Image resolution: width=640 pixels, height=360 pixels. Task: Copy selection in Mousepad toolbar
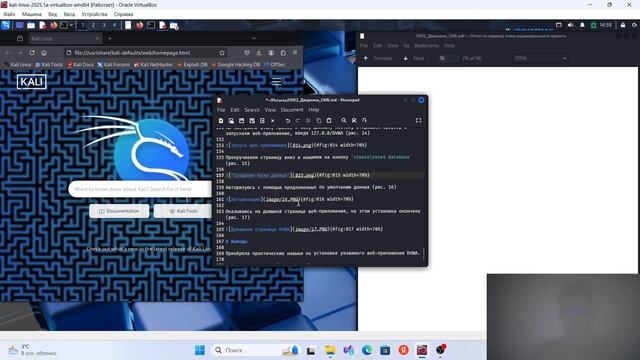click(319, 120)
